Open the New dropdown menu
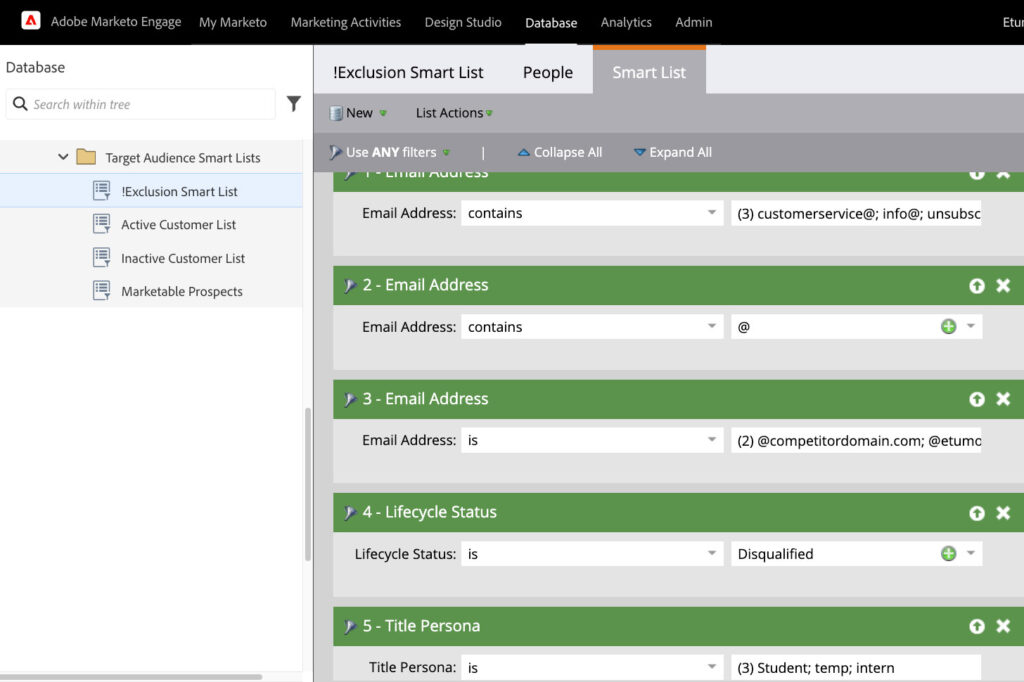The height and width of the screenshot is (682, 1024). pos(357,112)
